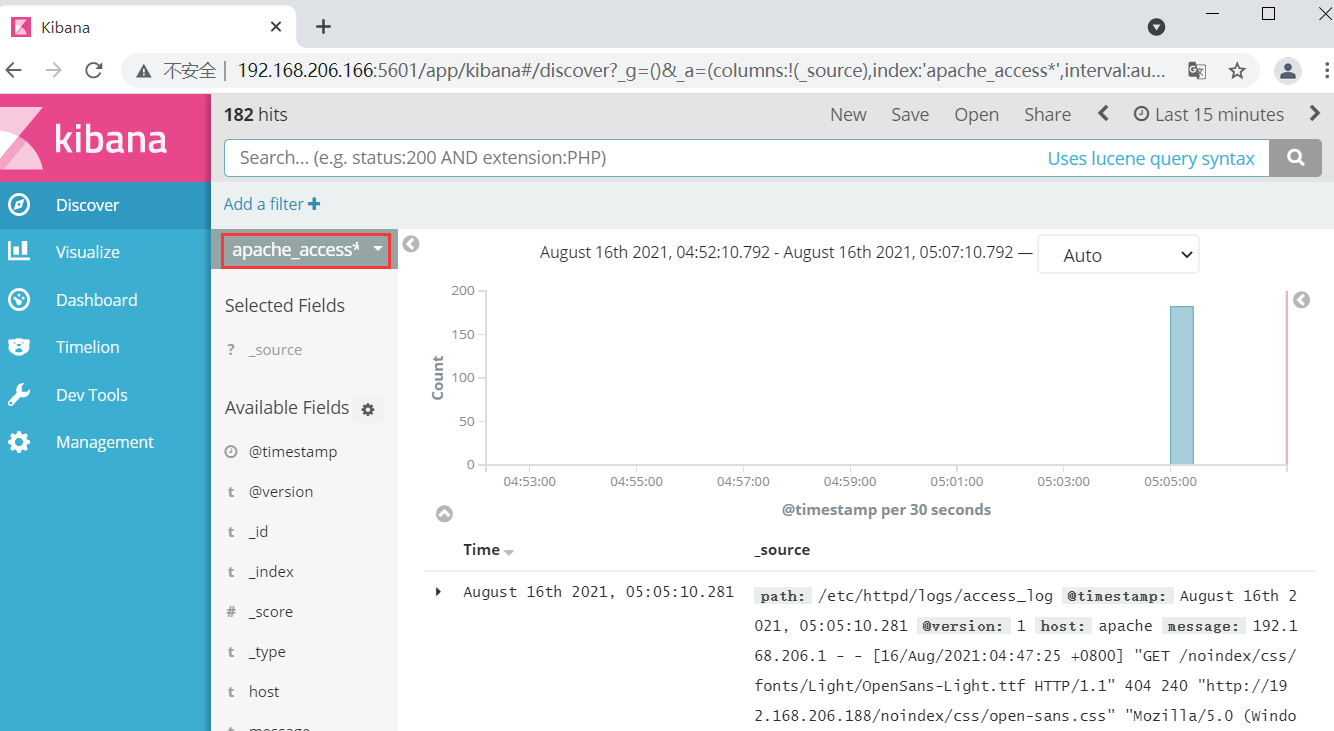Open Available Fields gear settings
The width and height of the screenshot is (1334, 731).
point(368,409)
